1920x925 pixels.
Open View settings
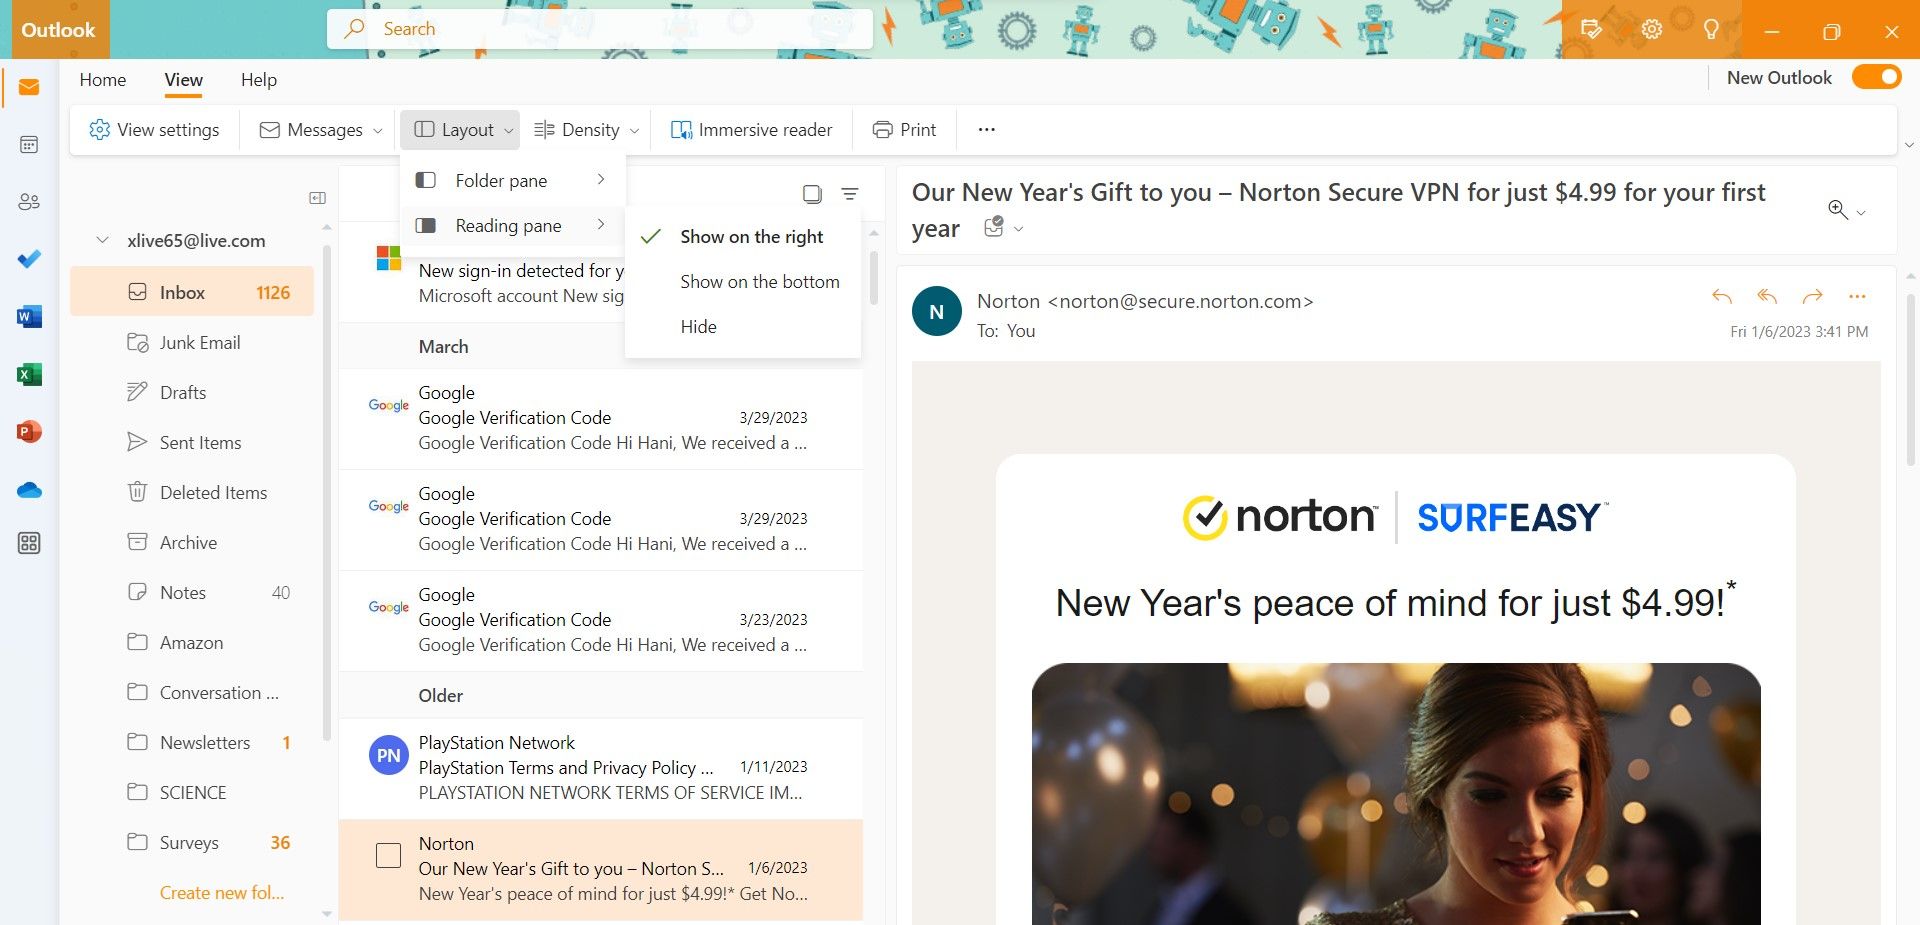point(154,130)
